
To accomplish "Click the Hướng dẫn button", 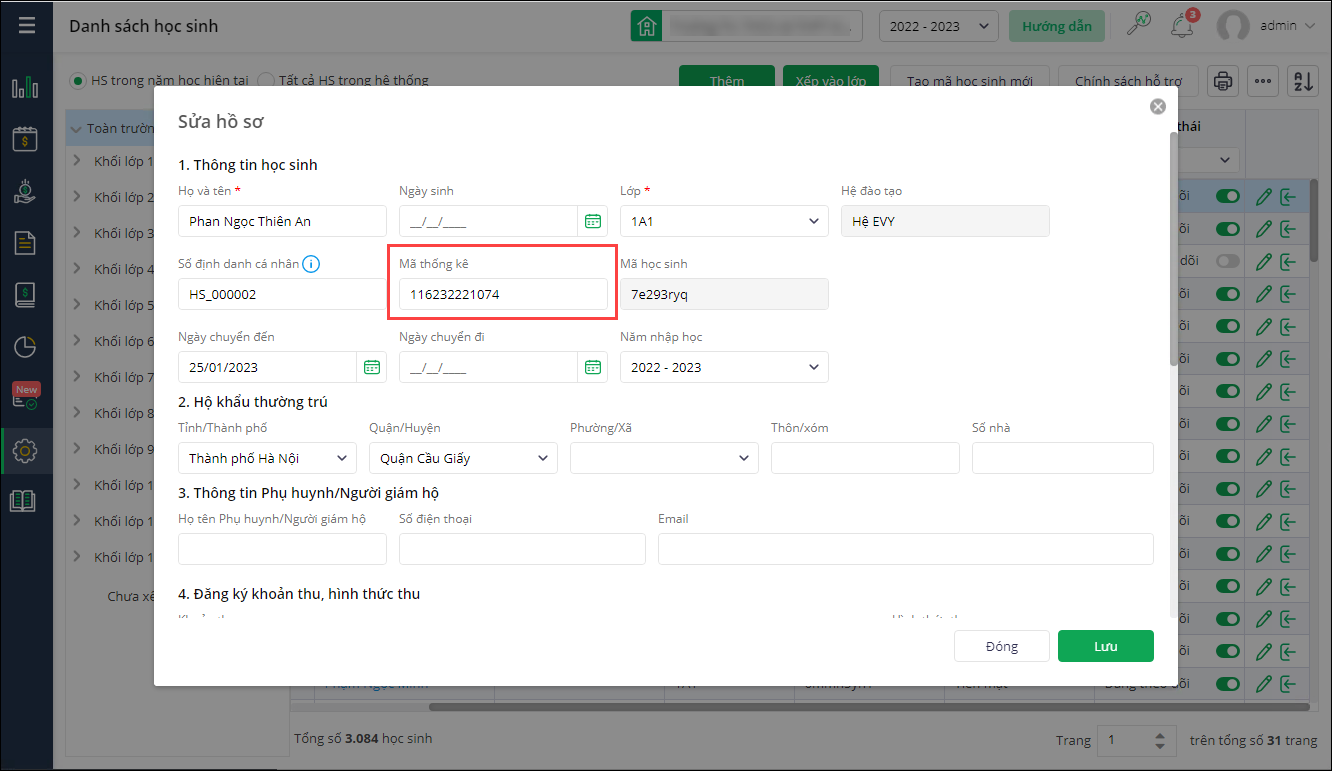I will 1057,26.
